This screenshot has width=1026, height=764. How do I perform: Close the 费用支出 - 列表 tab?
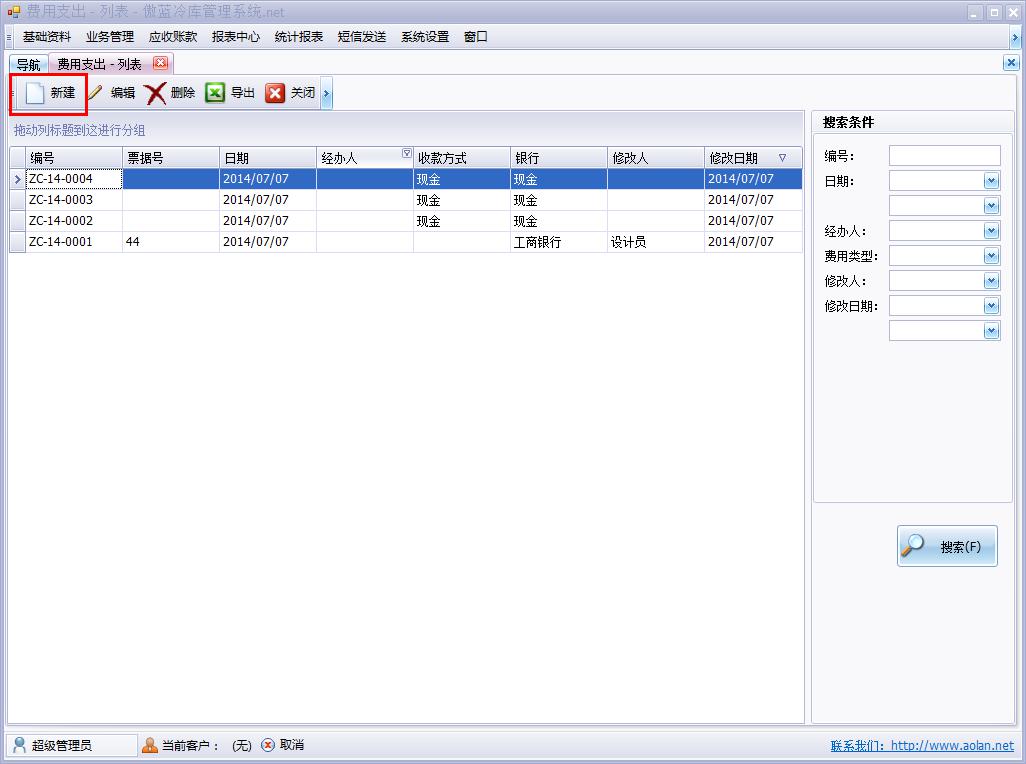tap(160, 63)
